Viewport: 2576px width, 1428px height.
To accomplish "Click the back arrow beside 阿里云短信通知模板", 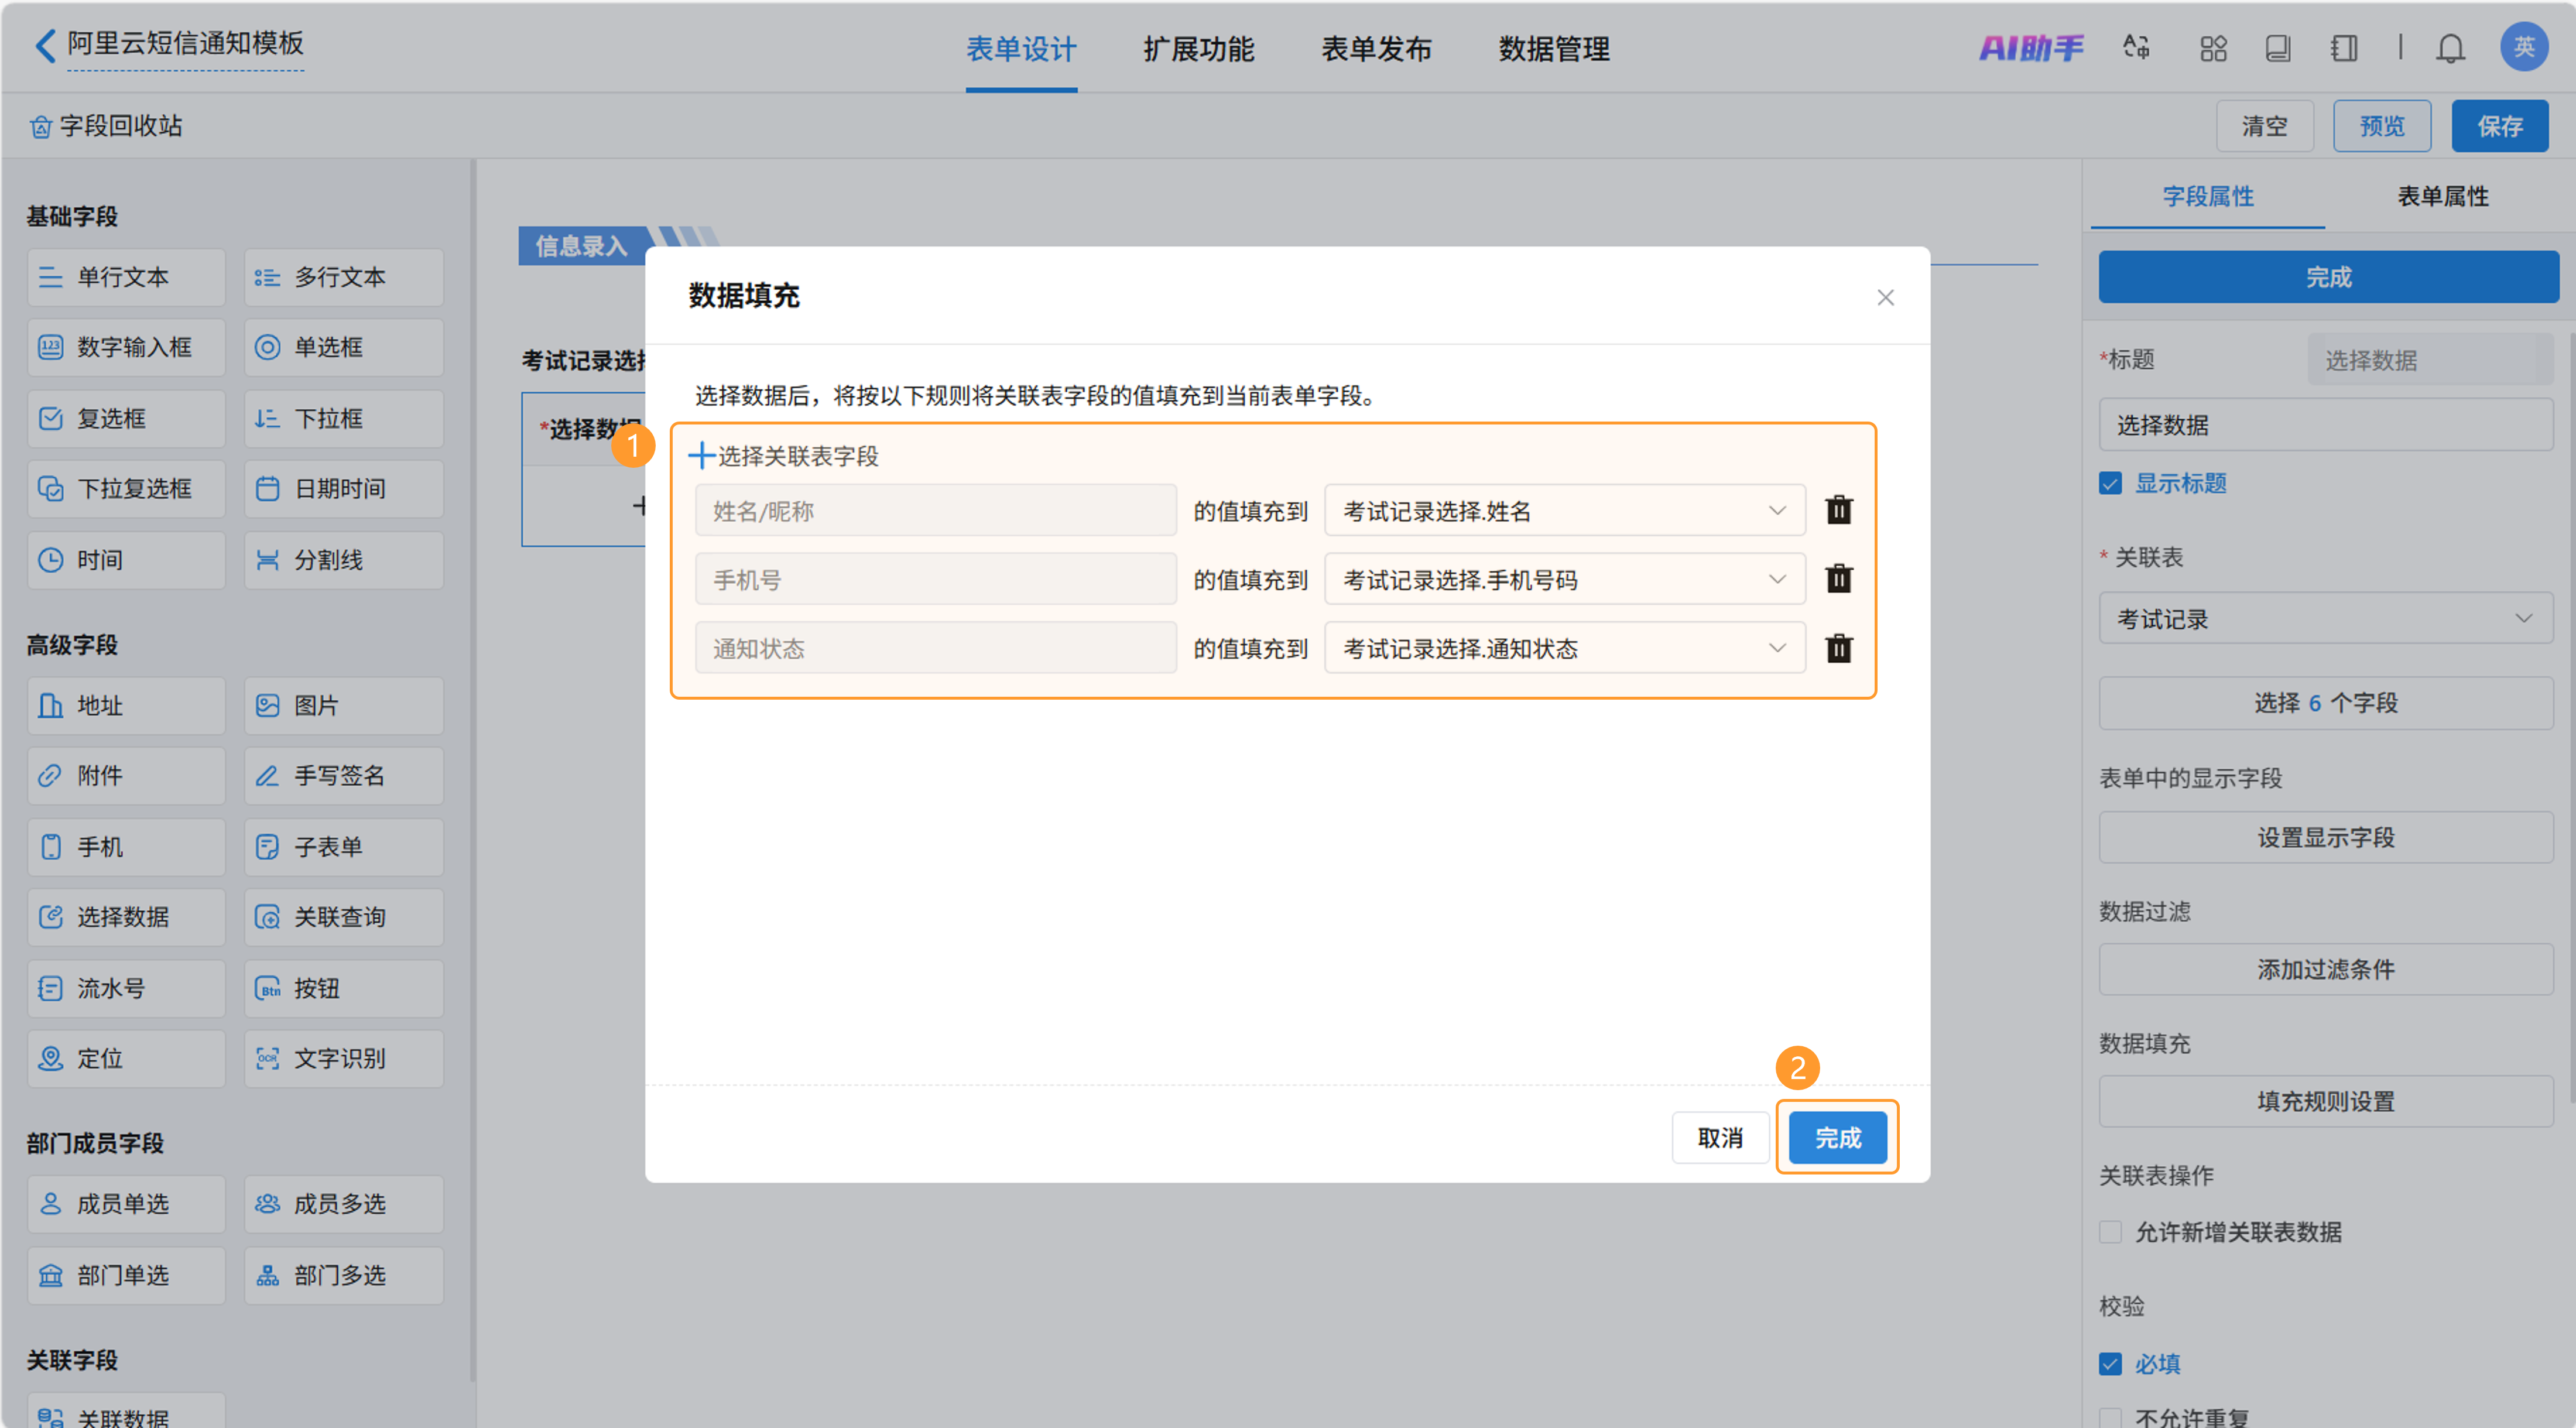I will pyautogui.click(x=45, y=45).
